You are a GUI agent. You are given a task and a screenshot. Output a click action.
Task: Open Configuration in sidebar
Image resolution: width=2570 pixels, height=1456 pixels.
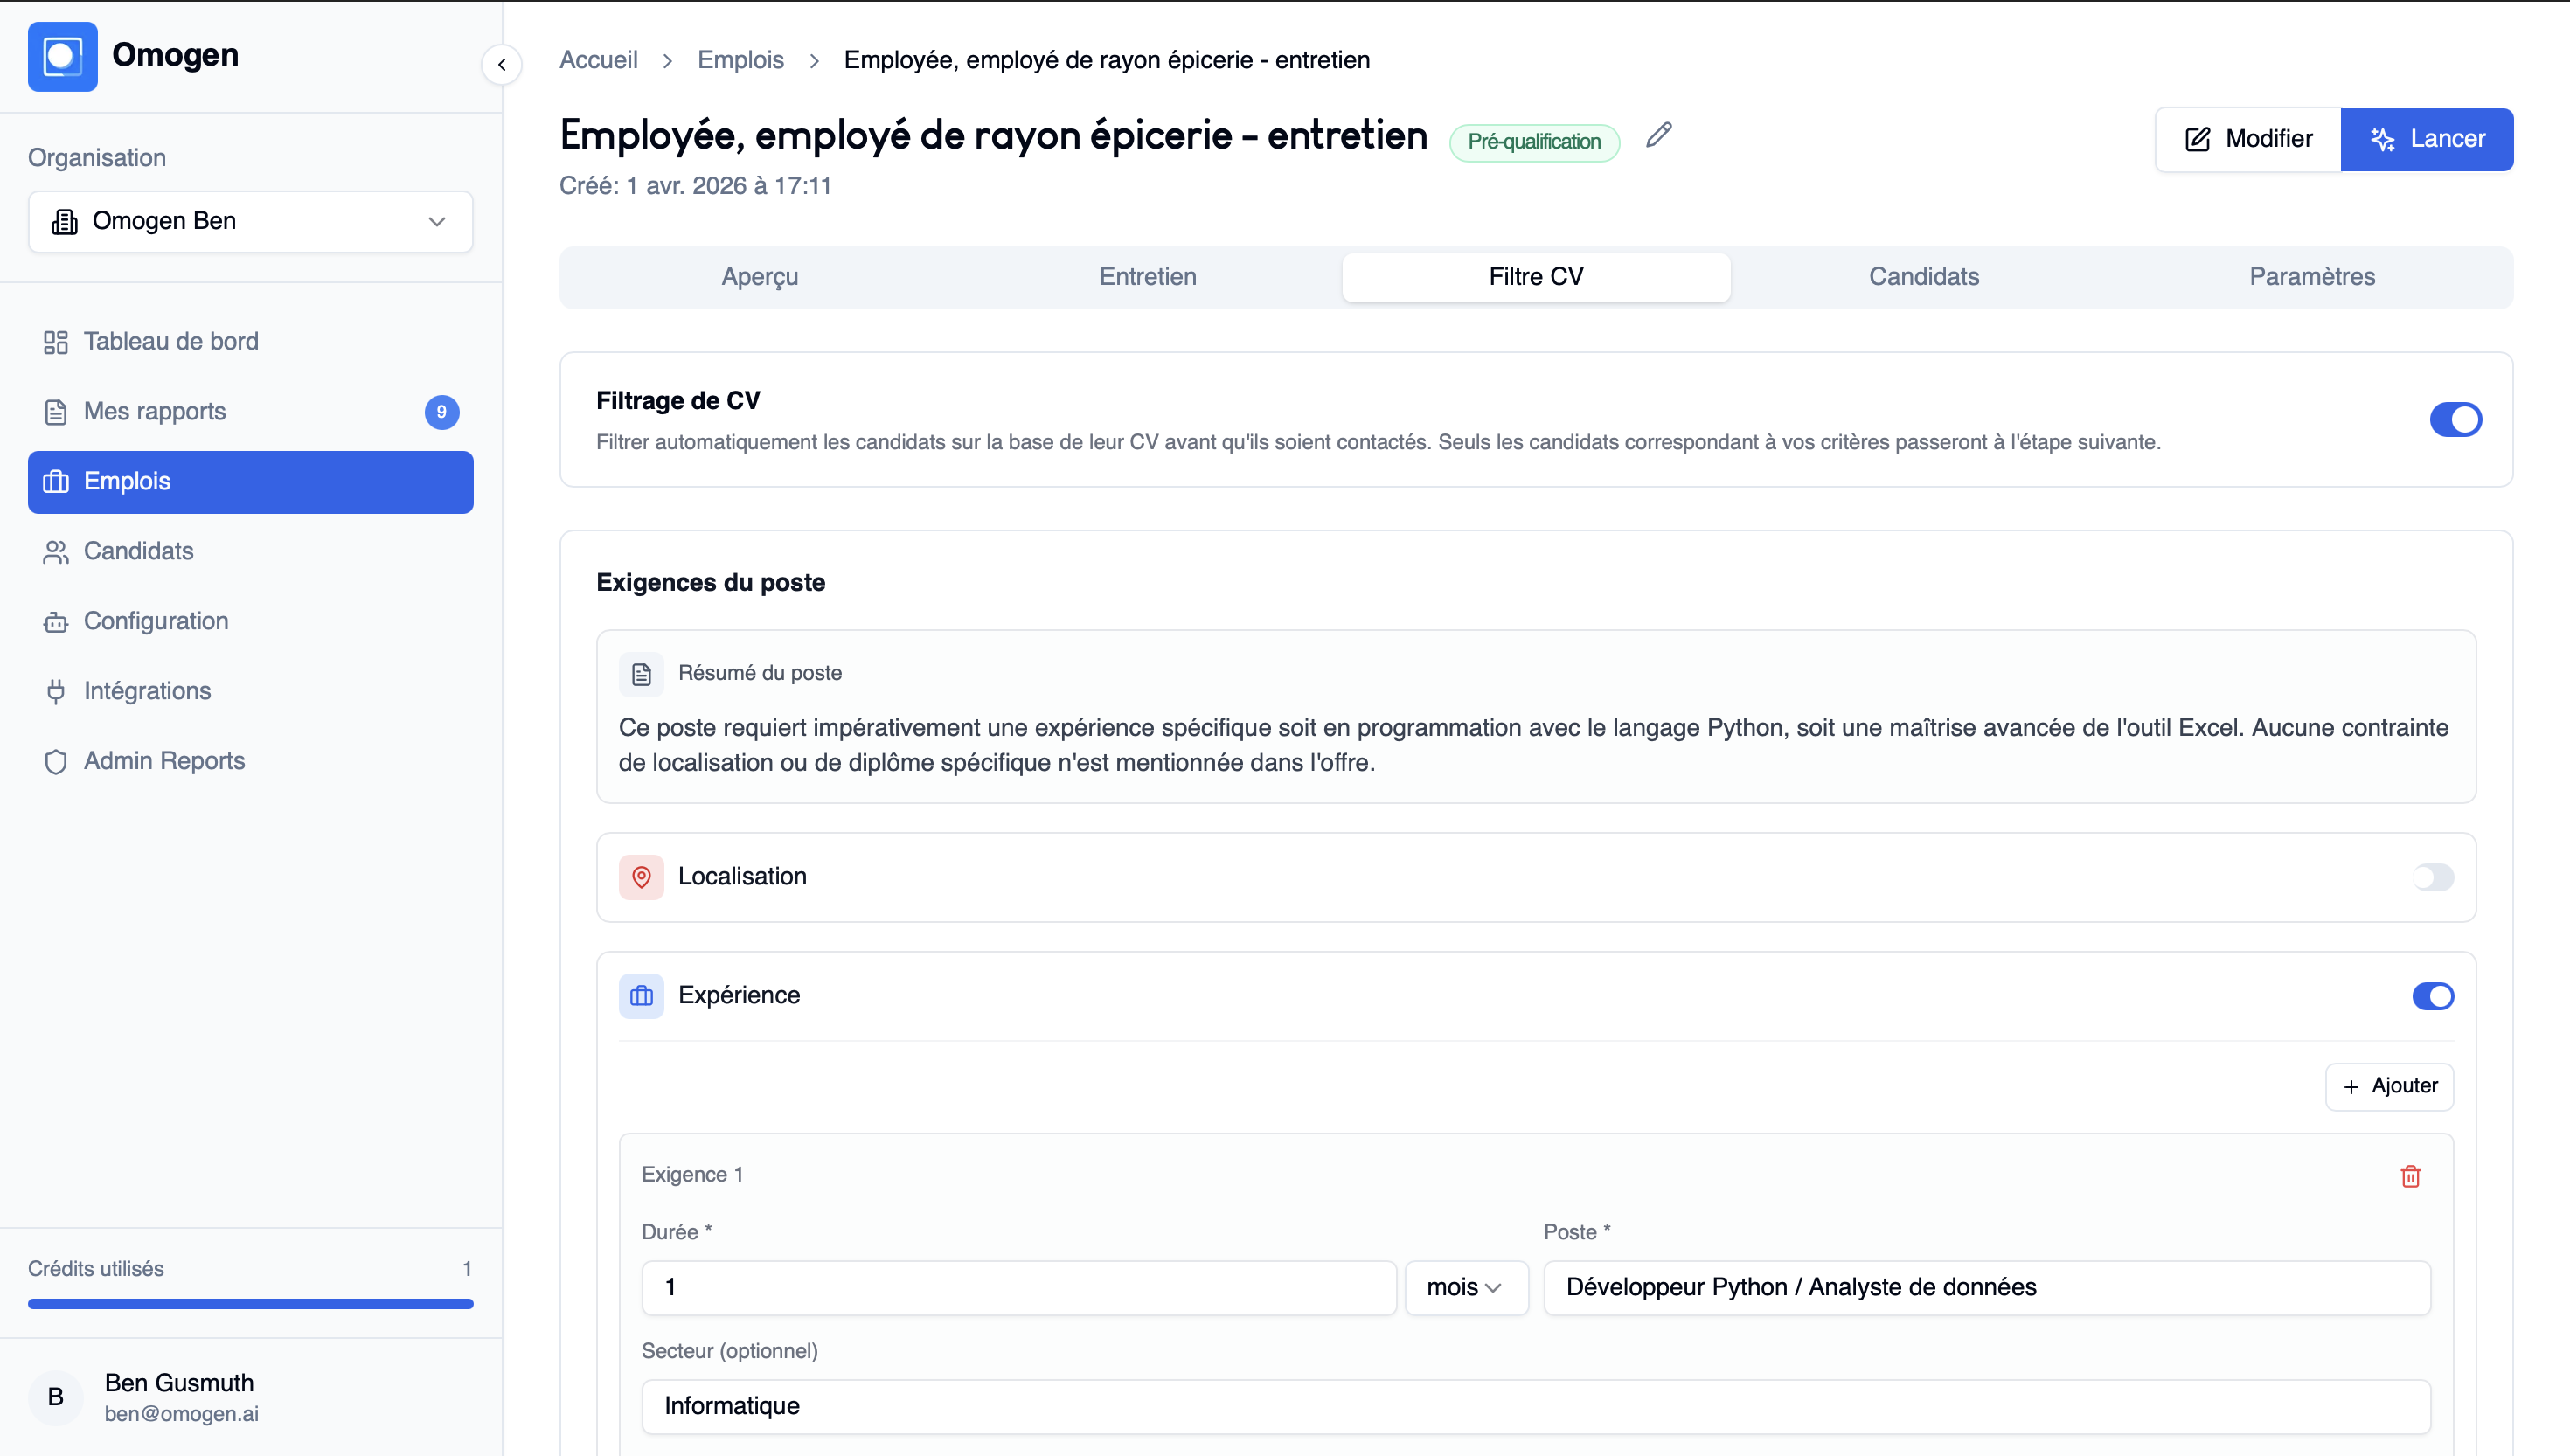pyautogui.click(x=156, y=621)
